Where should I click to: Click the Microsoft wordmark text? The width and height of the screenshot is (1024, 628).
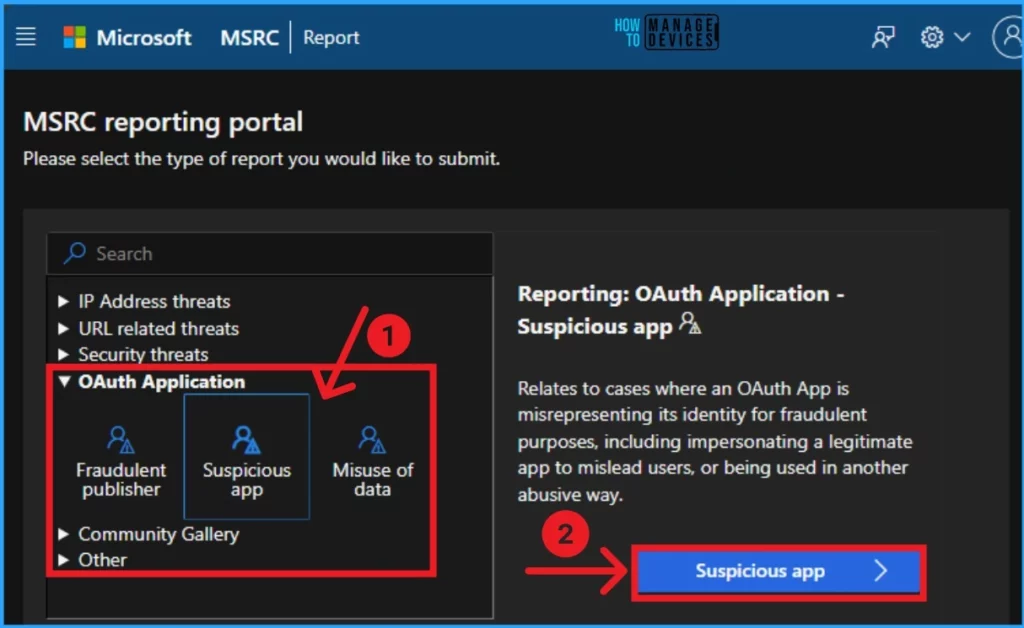(x=144, y=38)
